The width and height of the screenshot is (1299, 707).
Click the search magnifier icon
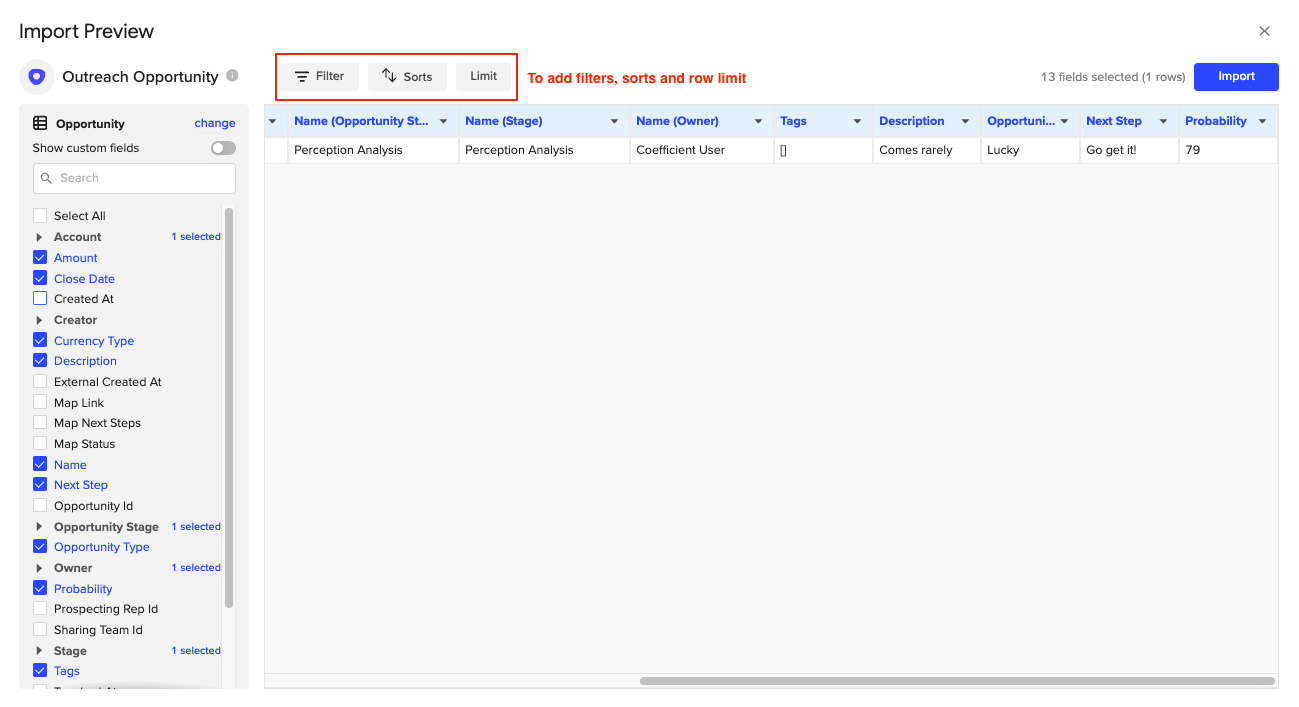pyautogui.click(x=46, y=178)
